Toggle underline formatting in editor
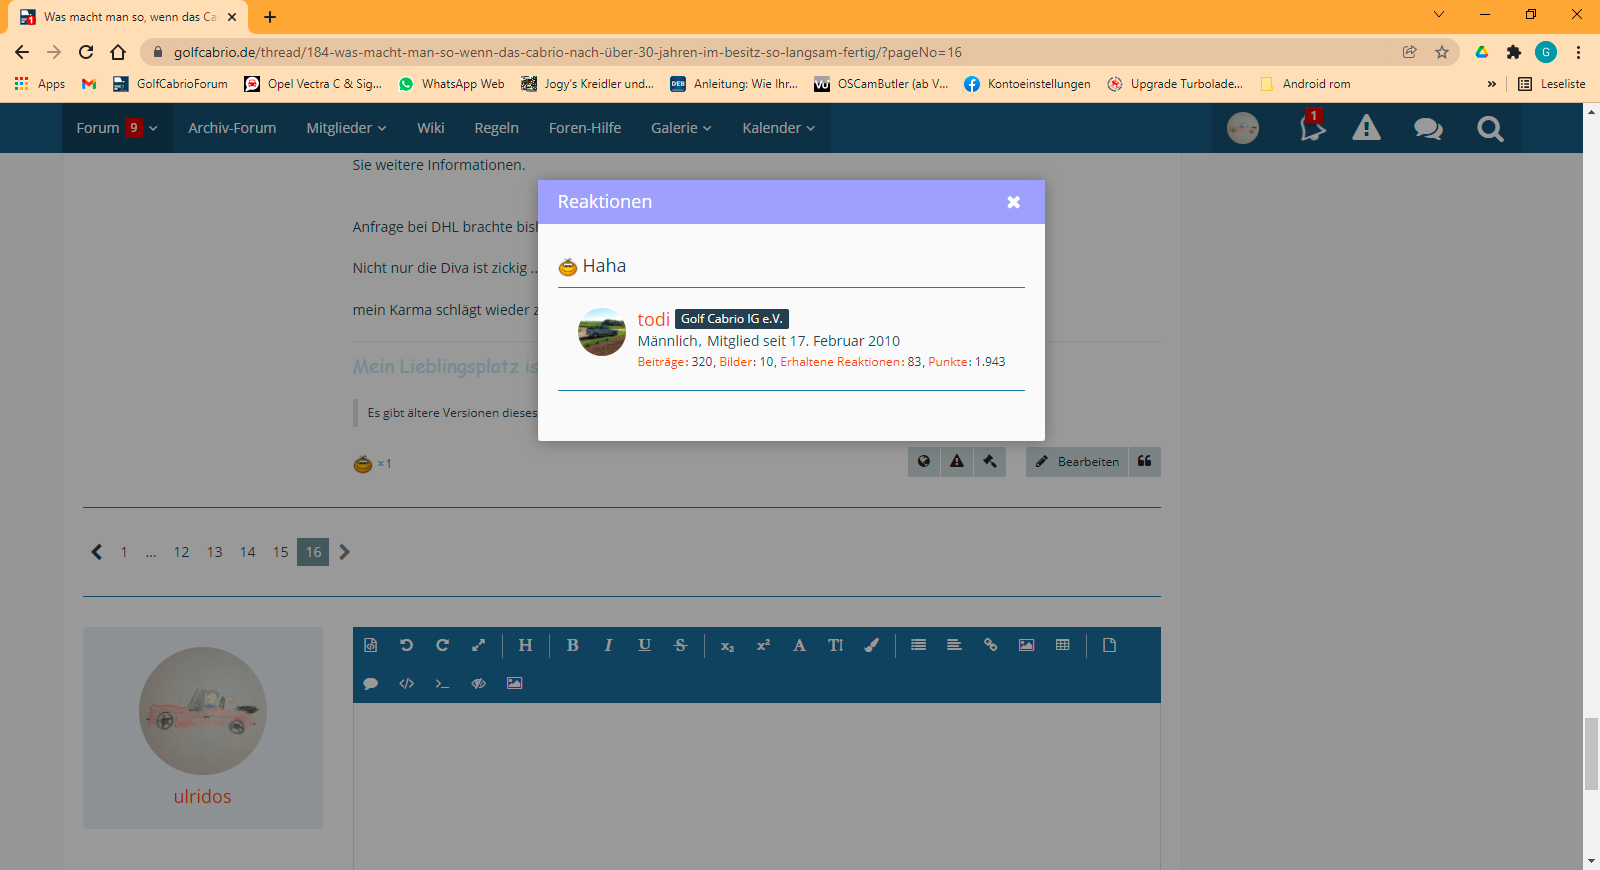 tap(644, 646)
